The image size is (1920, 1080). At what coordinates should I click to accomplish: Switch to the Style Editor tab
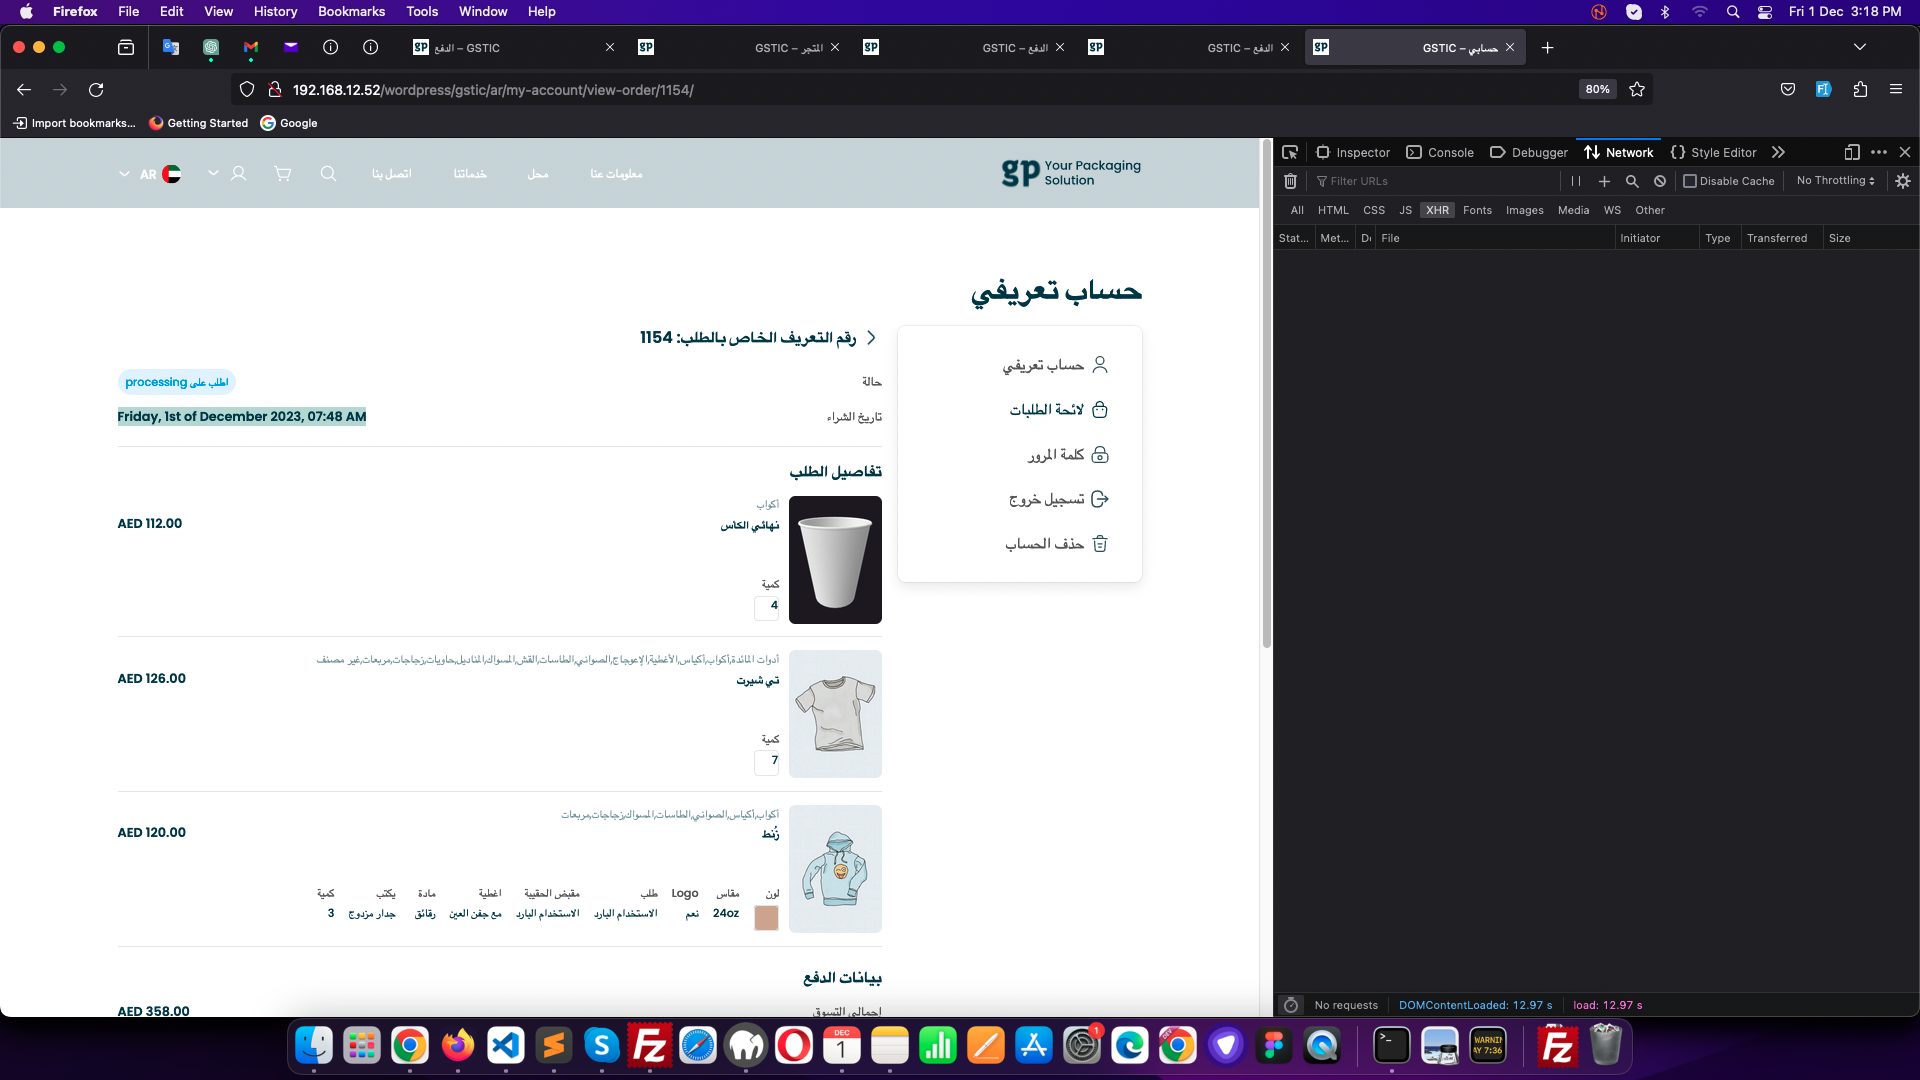click(1713, 152)
